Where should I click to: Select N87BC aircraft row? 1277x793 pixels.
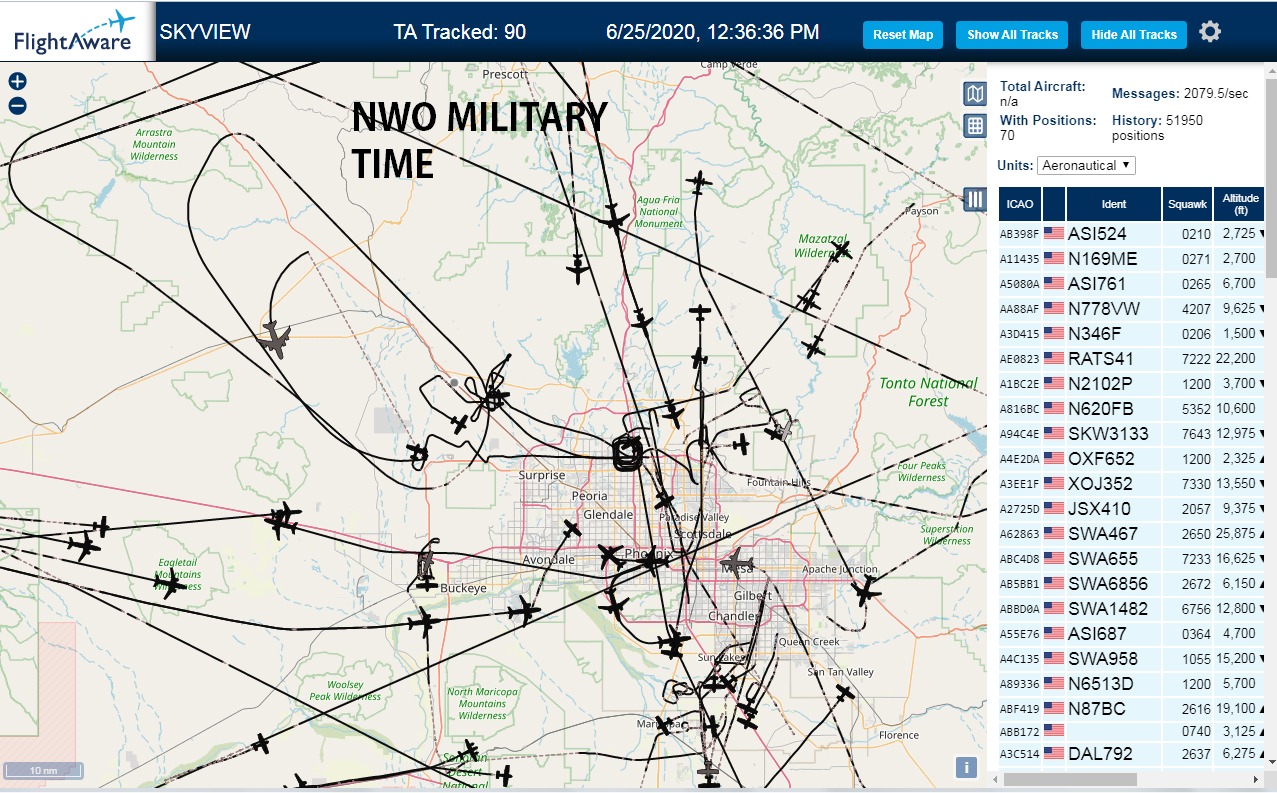(x=1132, y=708)
